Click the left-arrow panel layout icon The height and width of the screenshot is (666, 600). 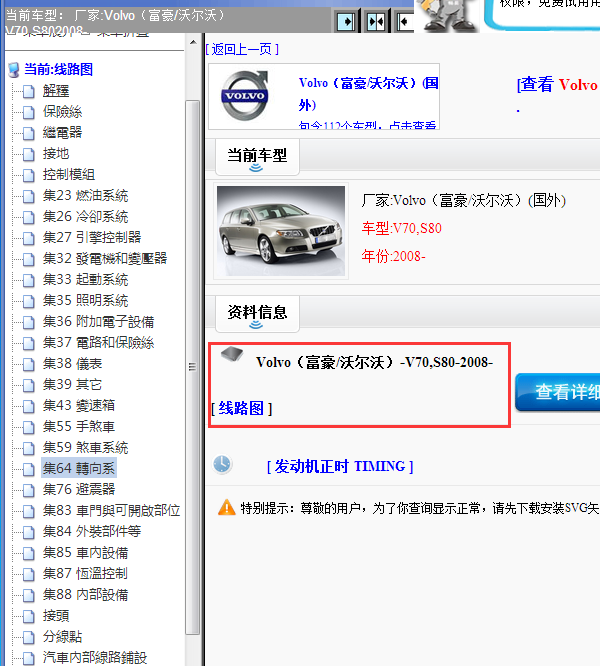click(x=405, y=21)
